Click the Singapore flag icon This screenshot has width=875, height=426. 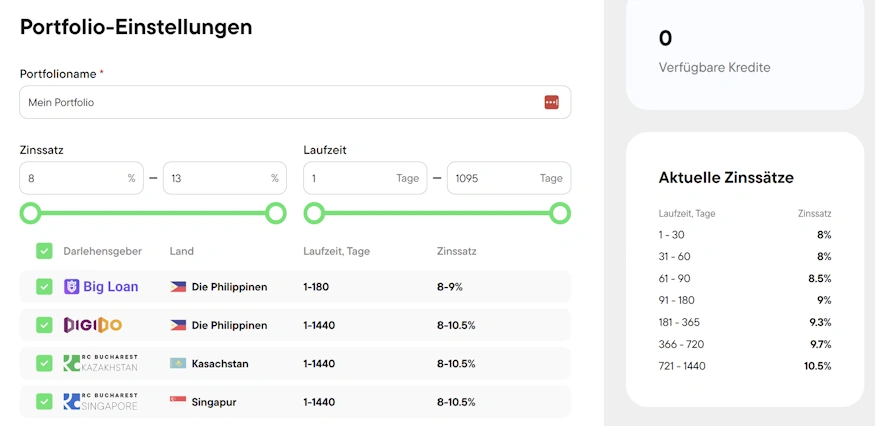point(179,401)
